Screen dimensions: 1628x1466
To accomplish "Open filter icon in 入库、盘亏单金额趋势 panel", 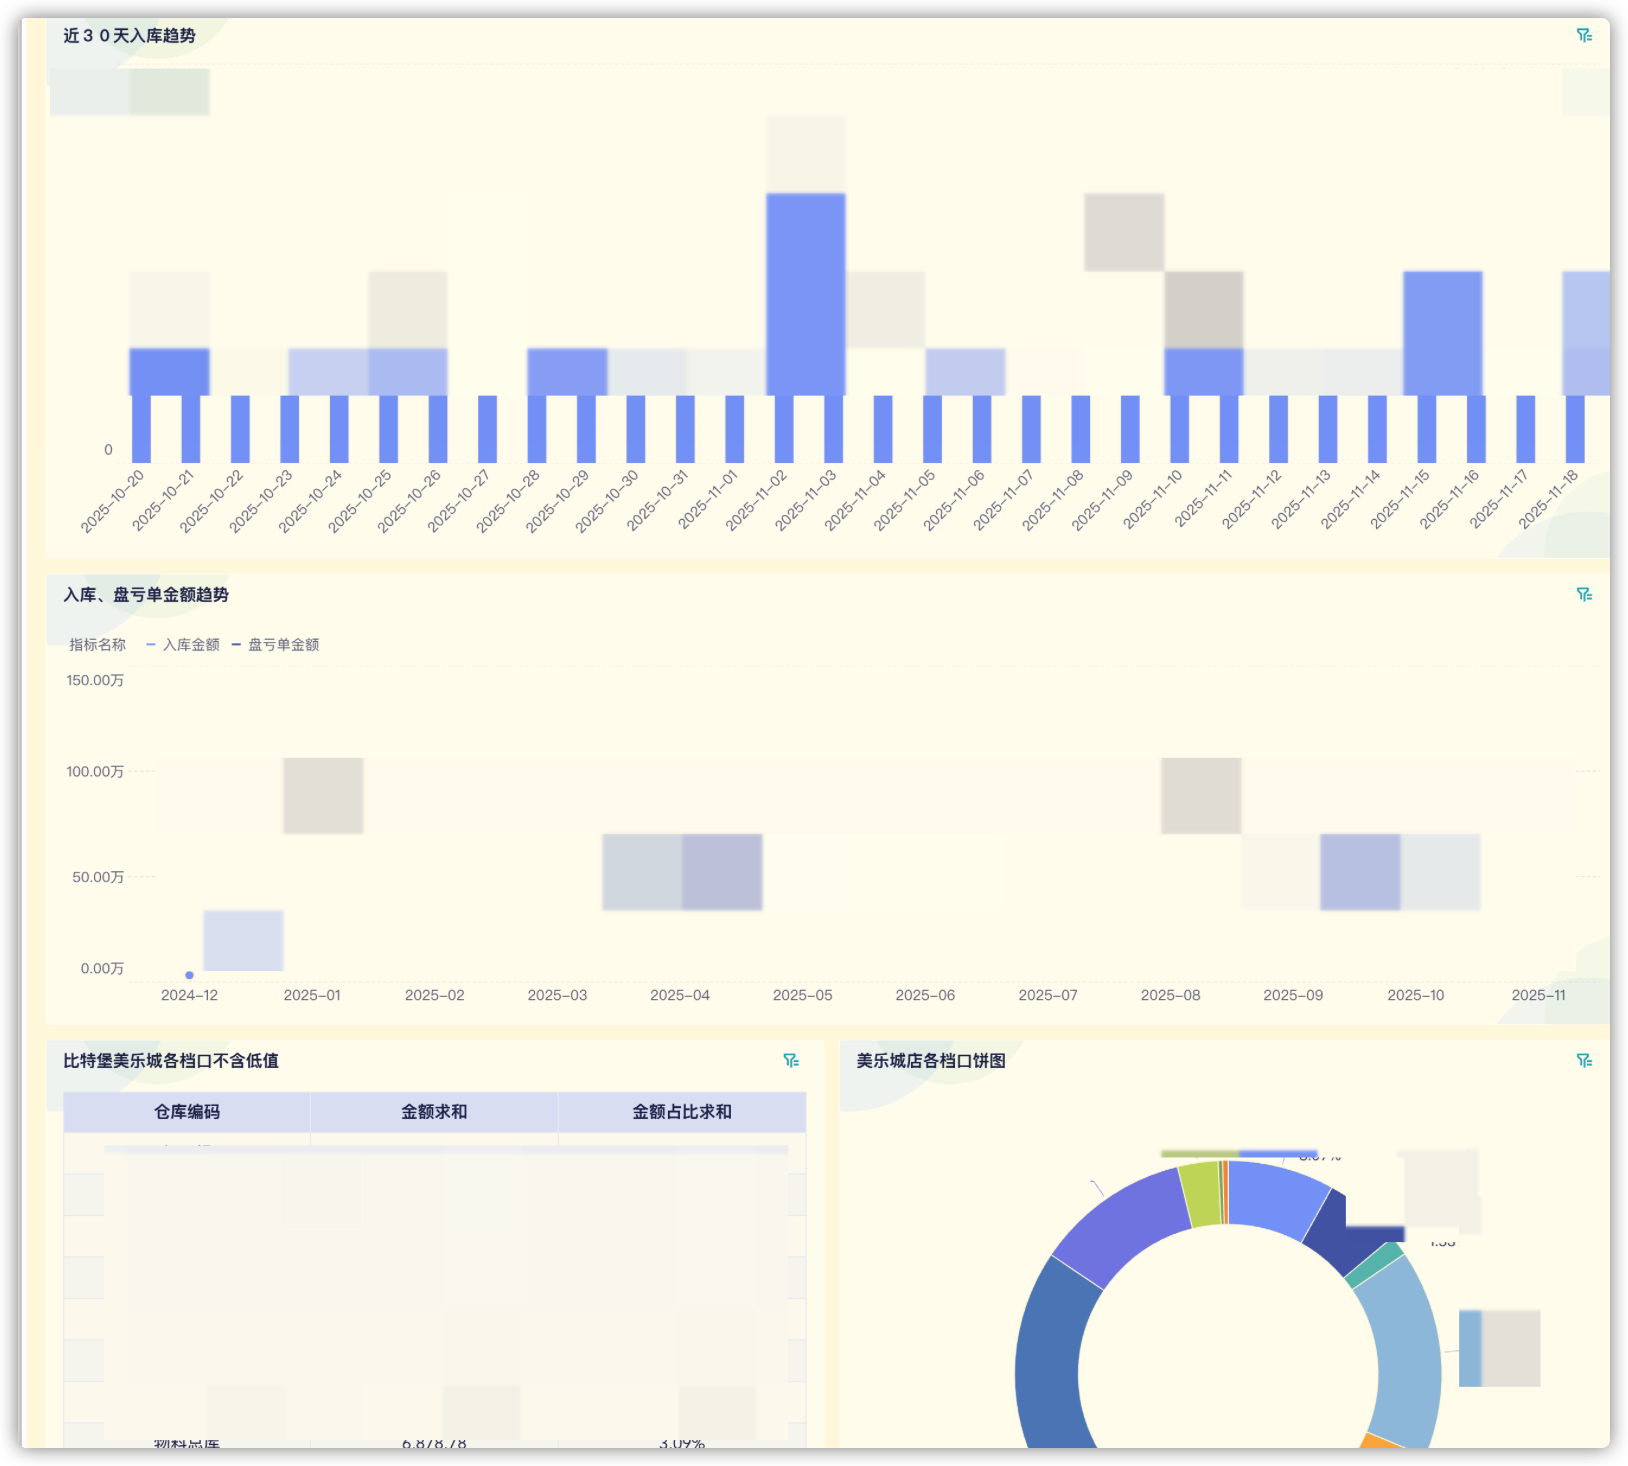I will (x=1584, y=595).
